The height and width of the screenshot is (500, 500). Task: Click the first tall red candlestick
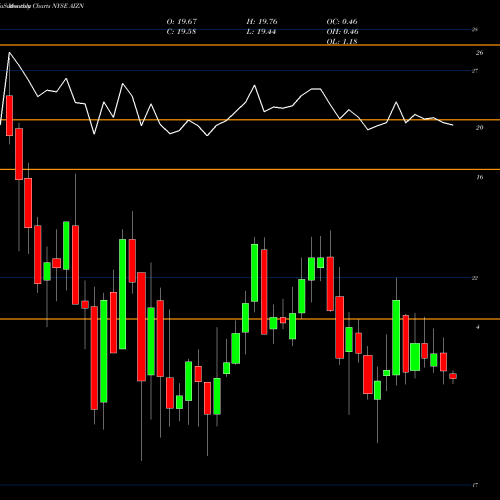tap(9, 115)
